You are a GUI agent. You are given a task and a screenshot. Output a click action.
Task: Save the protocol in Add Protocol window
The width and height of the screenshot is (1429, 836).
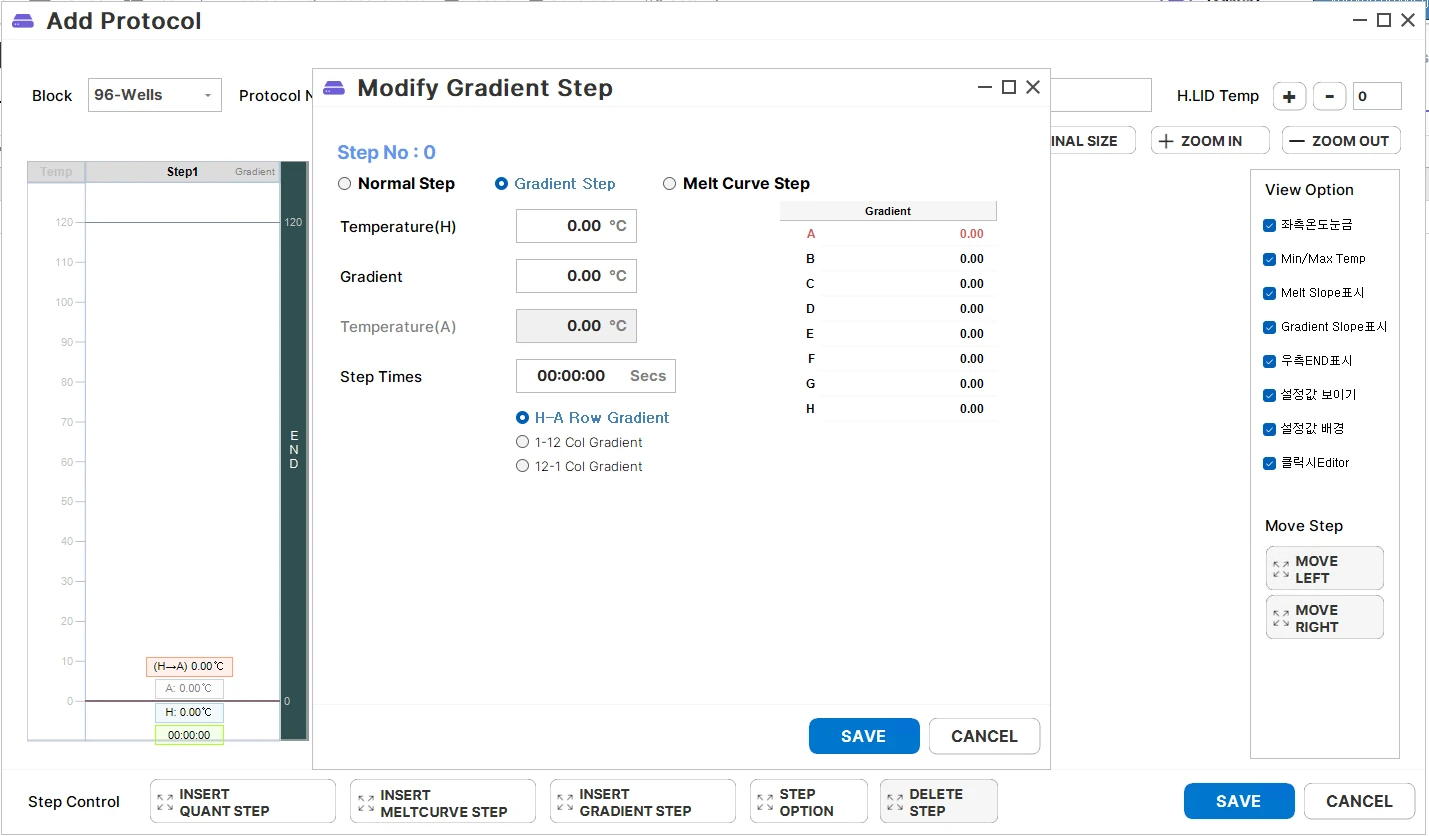1239,801
